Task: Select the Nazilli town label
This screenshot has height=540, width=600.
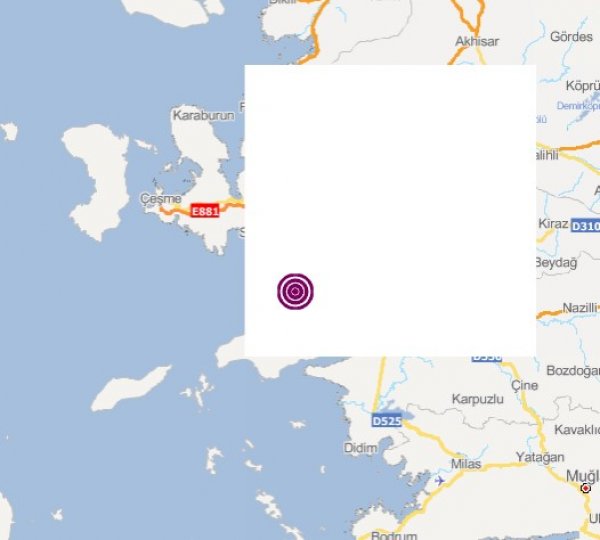Action: (580, 308)
